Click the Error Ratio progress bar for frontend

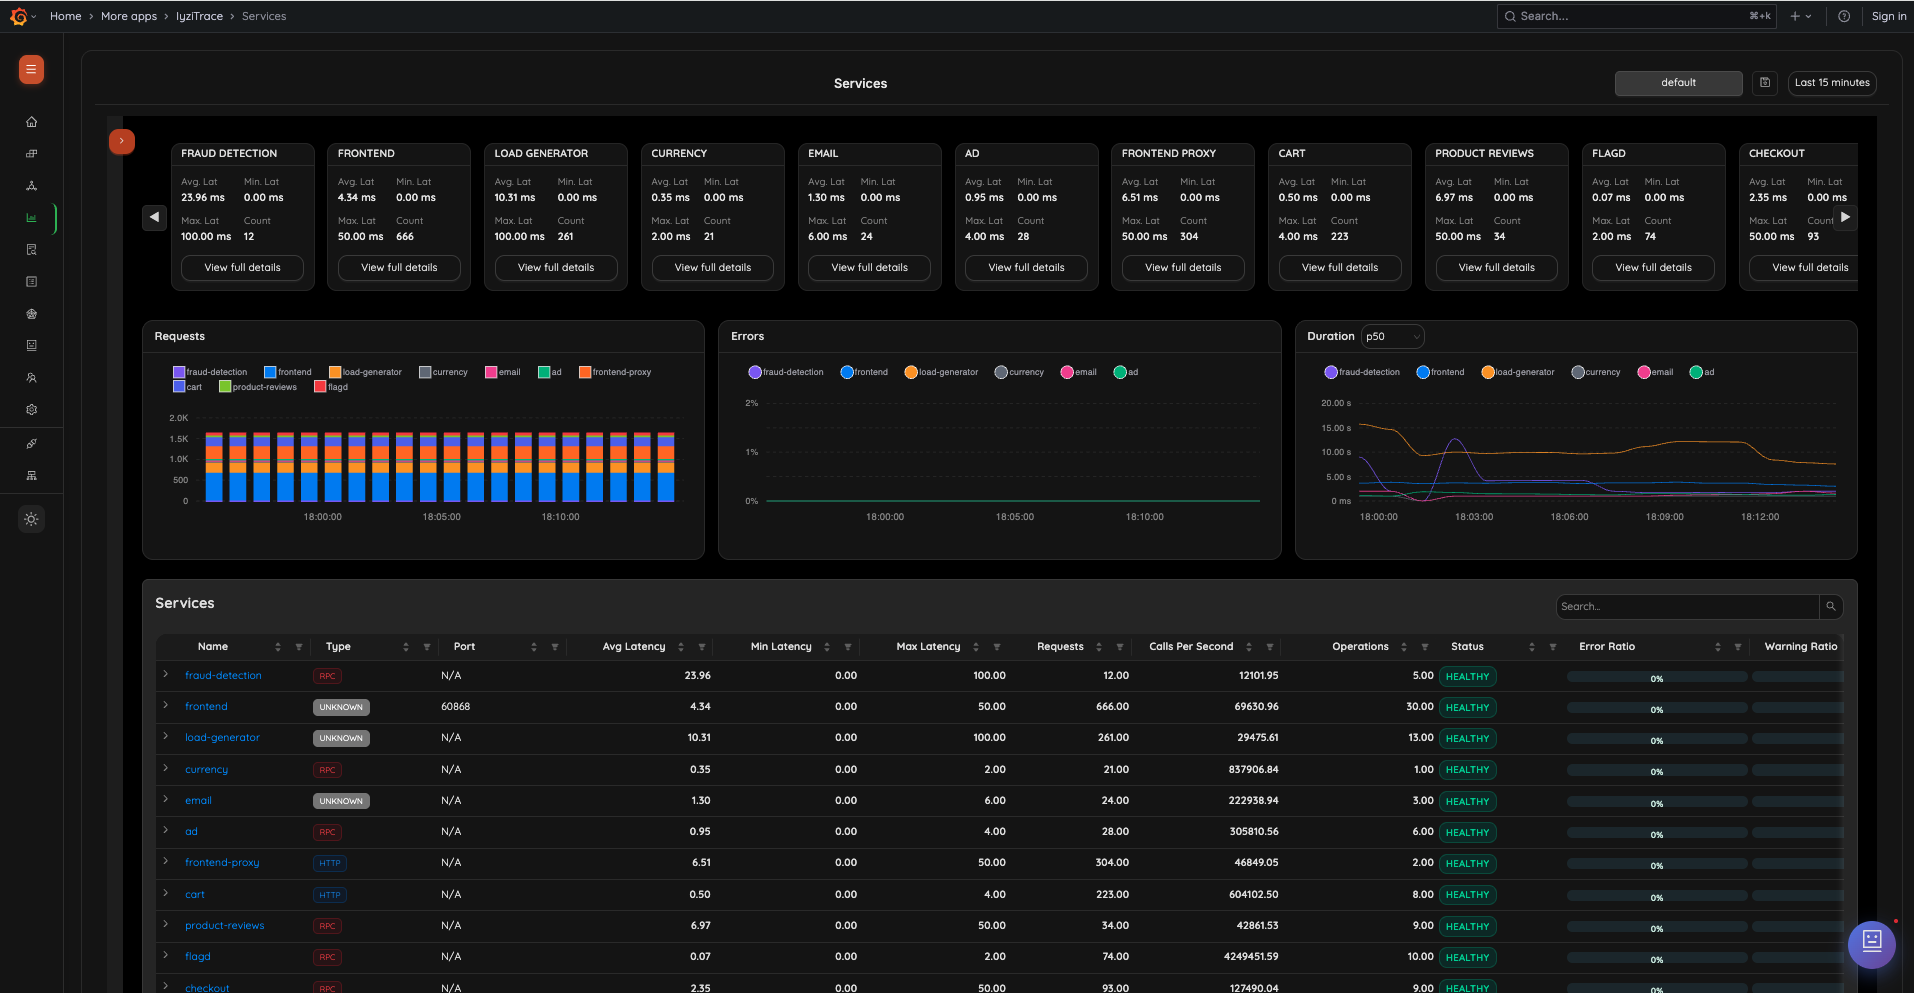point(1655,707)
